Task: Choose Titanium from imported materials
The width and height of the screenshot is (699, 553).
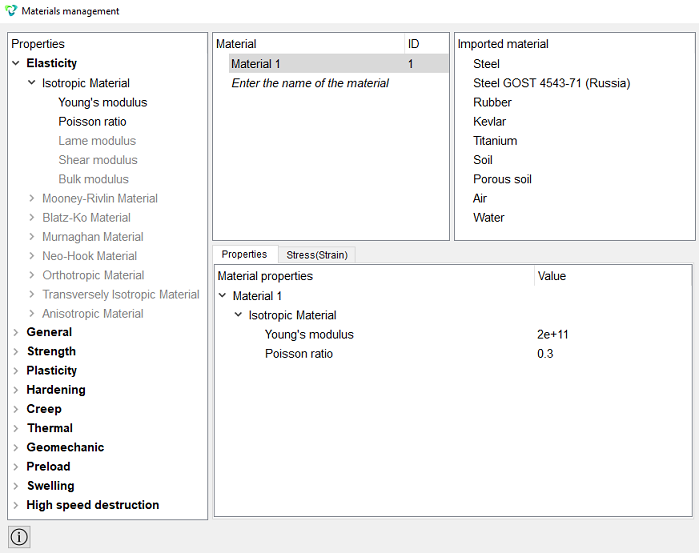Action: coord(495,140)
